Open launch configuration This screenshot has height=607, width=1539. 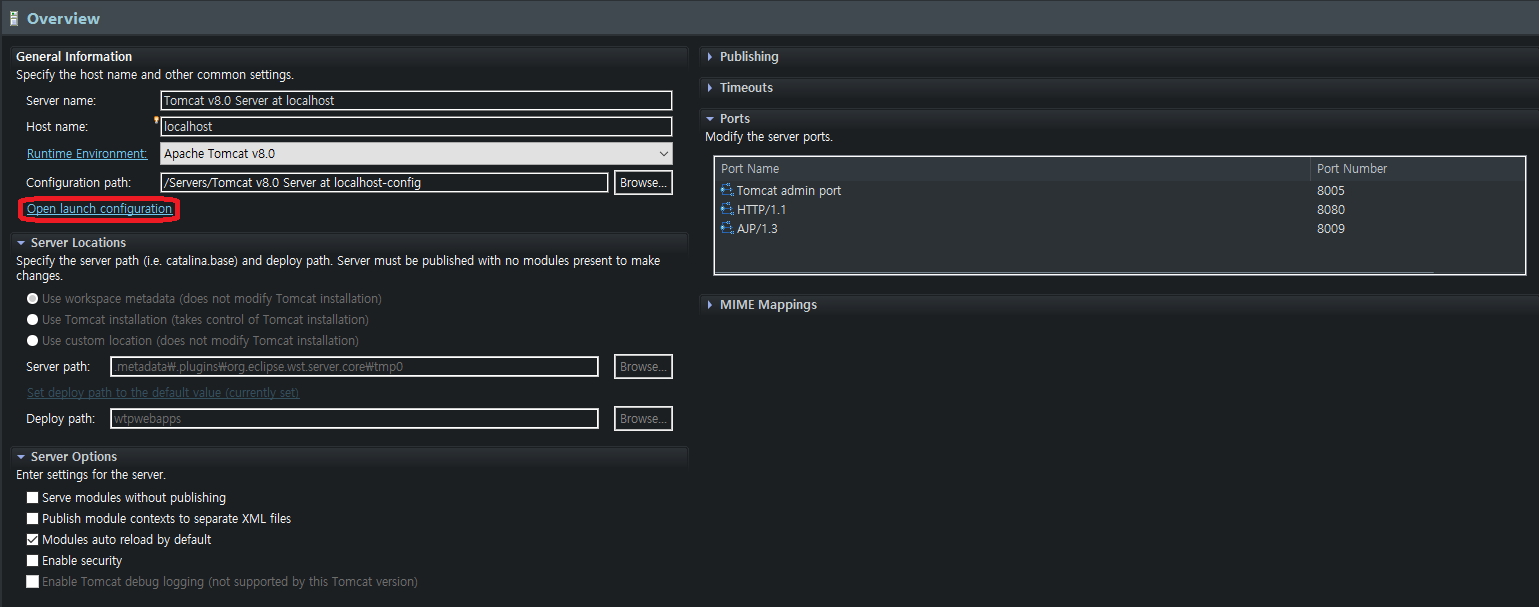97,208
